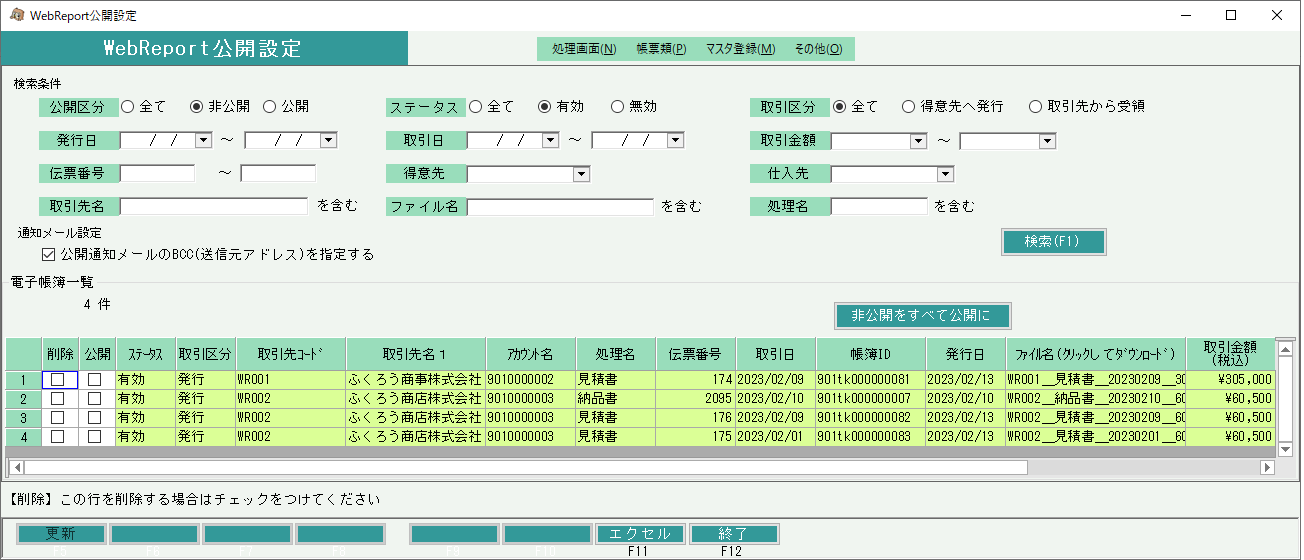The height and width of the screenshot is (560, 1304).
Task: Open the 処理画面(N) menu
Action: pyautogui.click(x=584, y=49)
